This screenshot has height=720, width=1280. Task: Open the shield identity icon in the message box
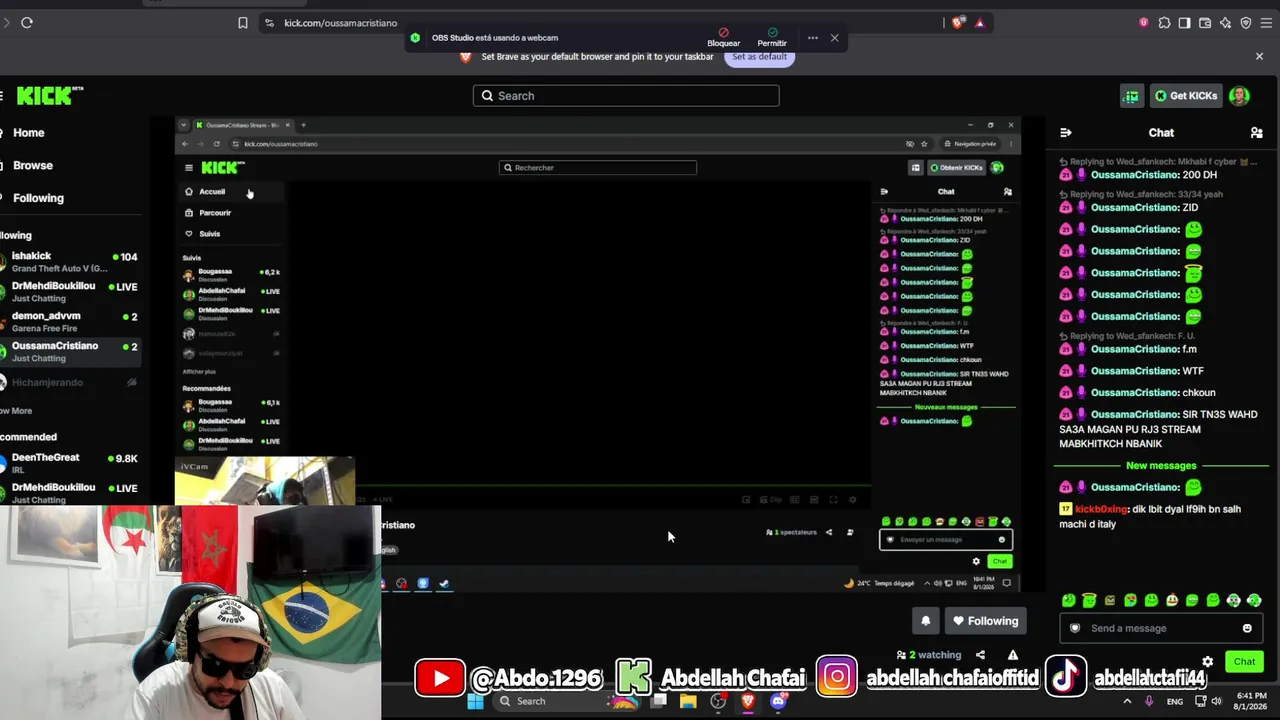click(x=1075, y=628)
